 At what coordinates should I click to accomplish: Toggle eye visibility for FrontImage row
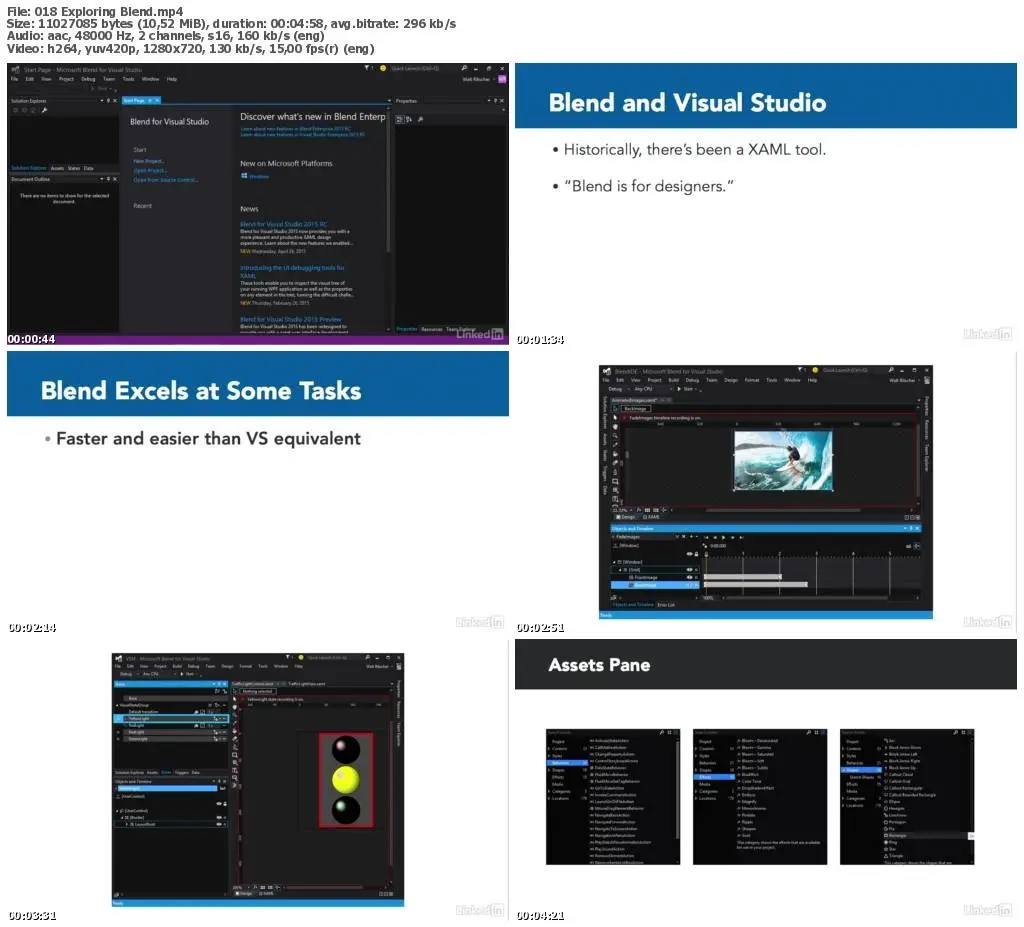point(689,577)
